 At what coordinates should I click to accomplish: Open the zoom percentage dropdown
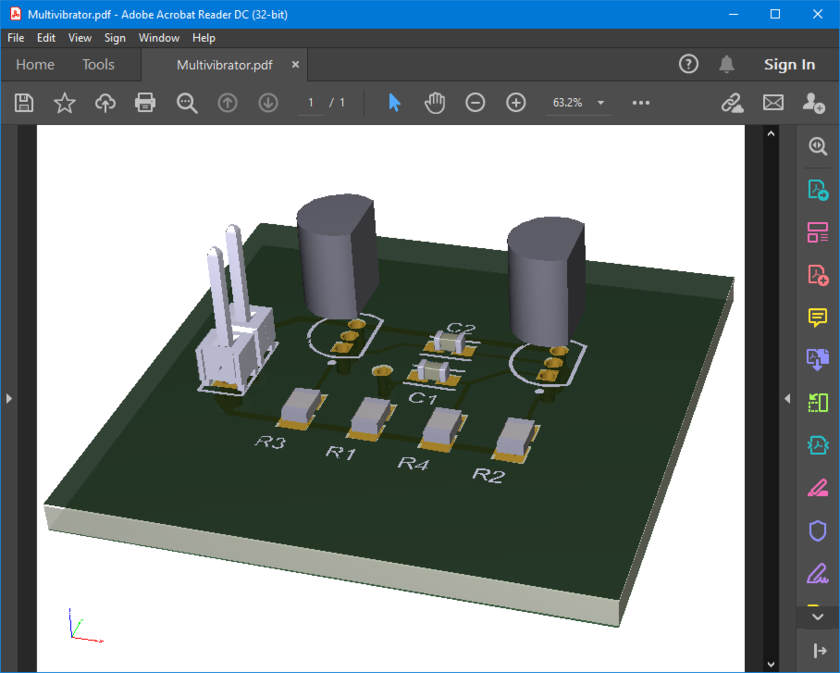click(600, 102)
